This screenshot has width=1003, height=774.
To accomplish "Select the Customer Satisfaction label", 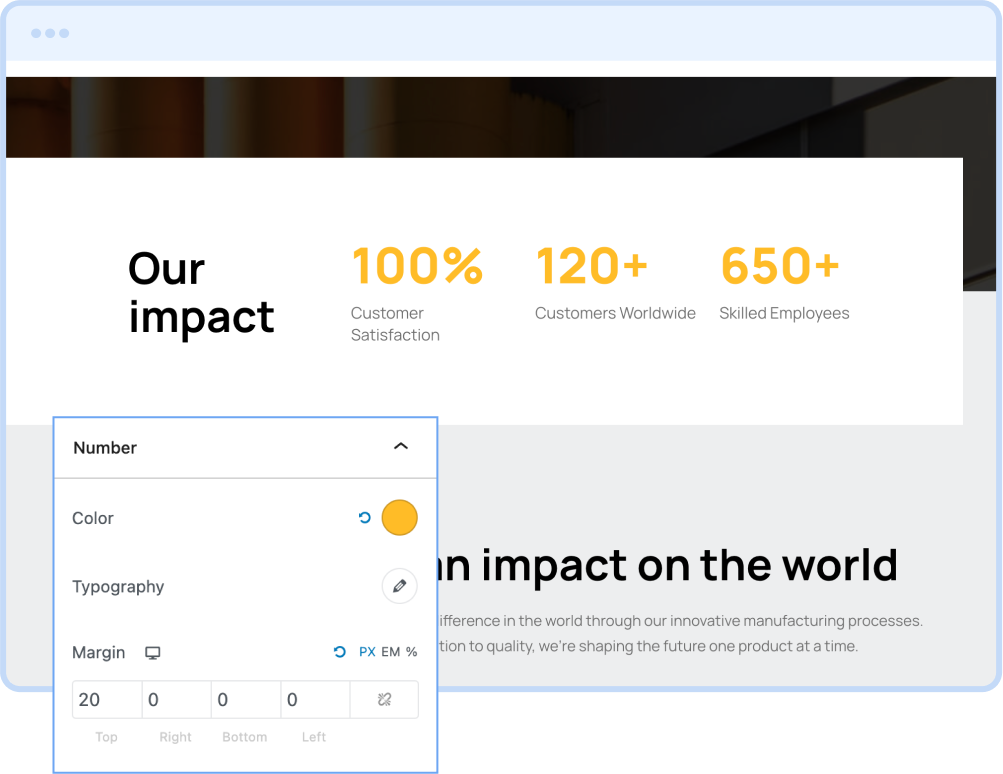I will [x=395, y=324].
